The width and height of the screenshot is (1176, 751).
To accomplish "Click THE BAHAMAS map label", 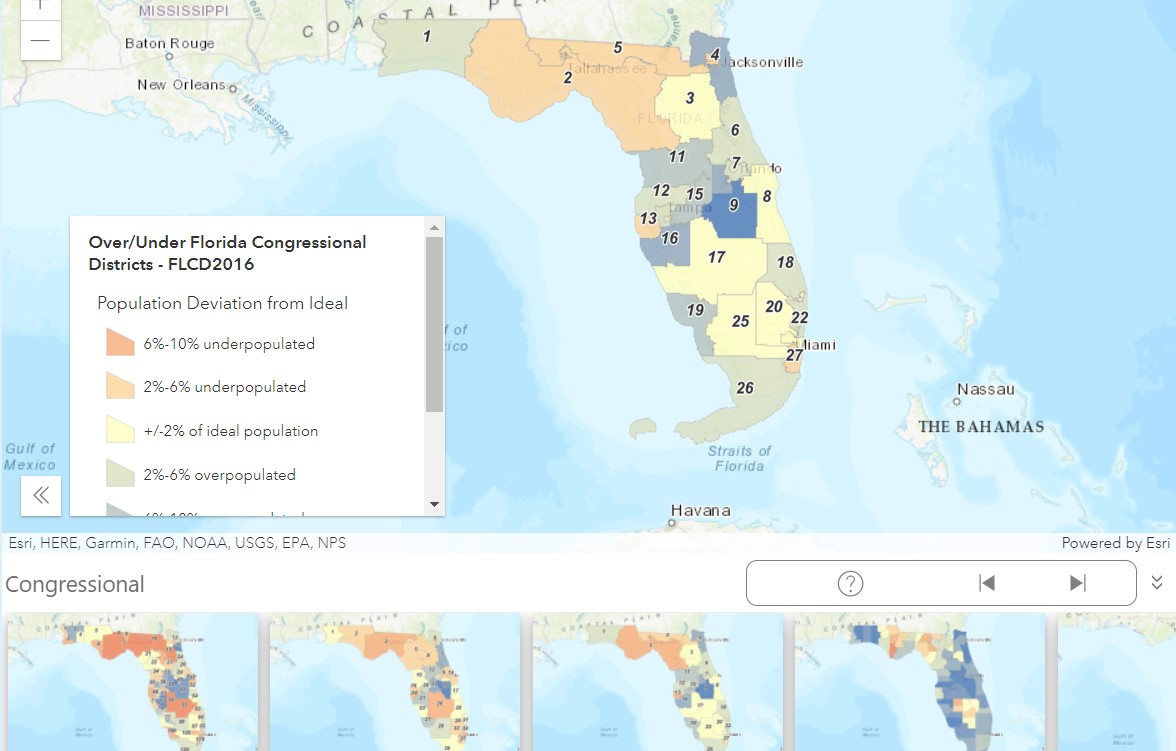I will [981, 427].
